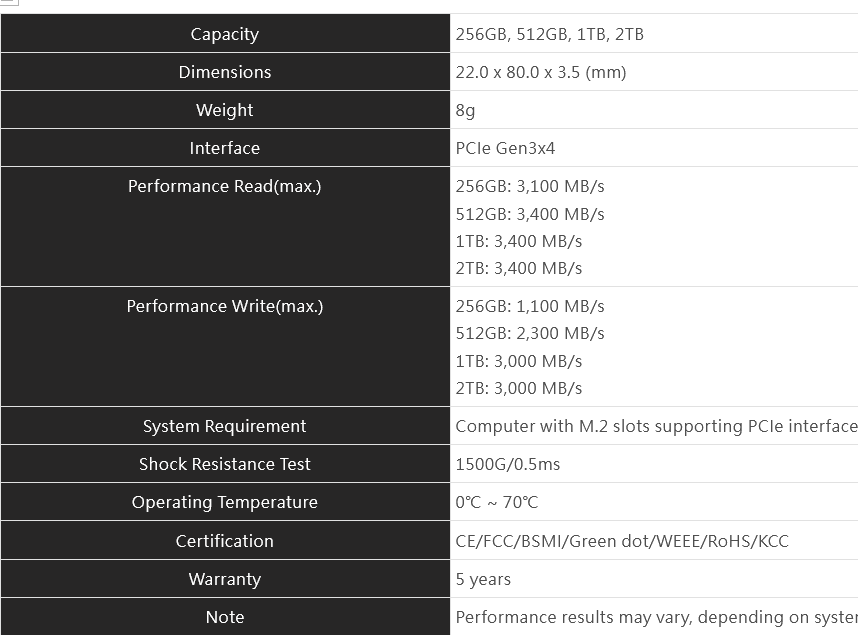Click the Note row label
858x635 pixels.
[225, 617]
